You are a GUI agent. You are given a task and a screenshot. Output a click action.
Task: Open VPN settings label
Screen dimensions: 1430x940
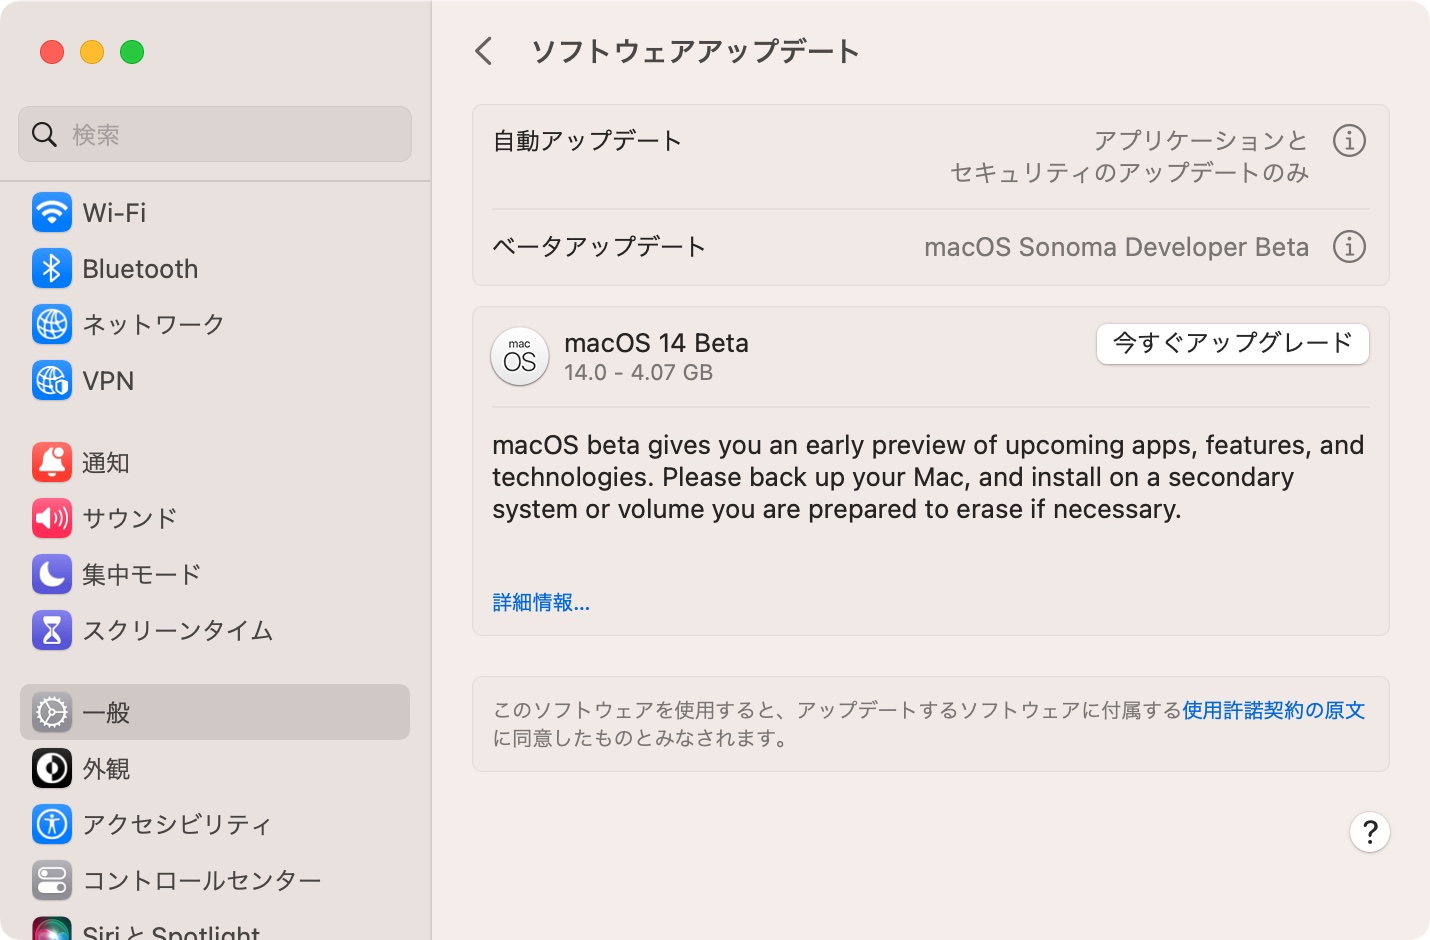pos(108,380)
